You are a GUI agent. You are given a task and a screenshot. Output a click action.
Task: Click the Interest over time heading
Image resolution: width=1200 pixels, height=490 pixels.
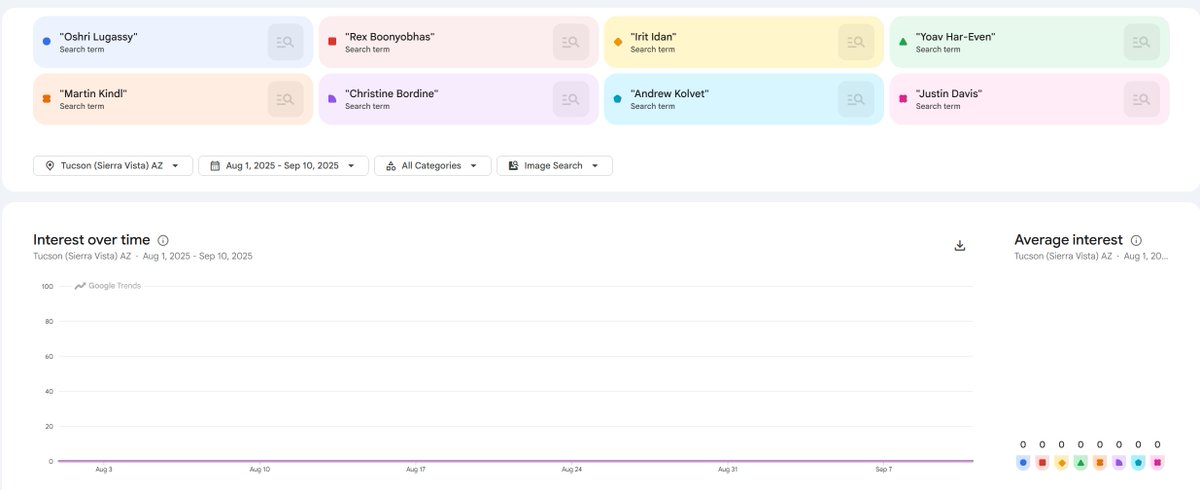(x=91, y=240)
